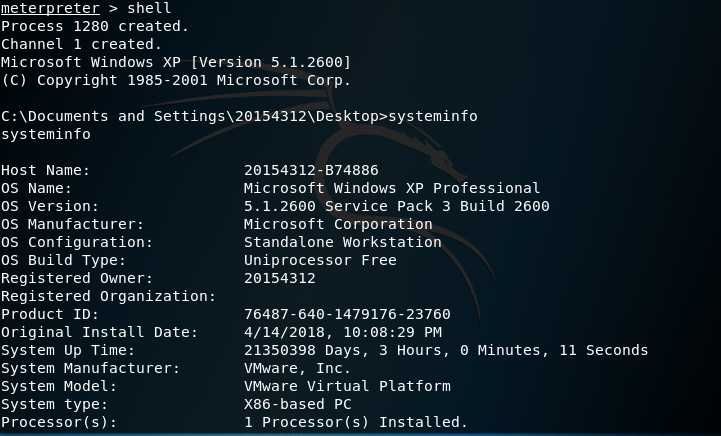721x436 pixels.
Task: Click the systeminfo command at the prompt
Action: 433,116
